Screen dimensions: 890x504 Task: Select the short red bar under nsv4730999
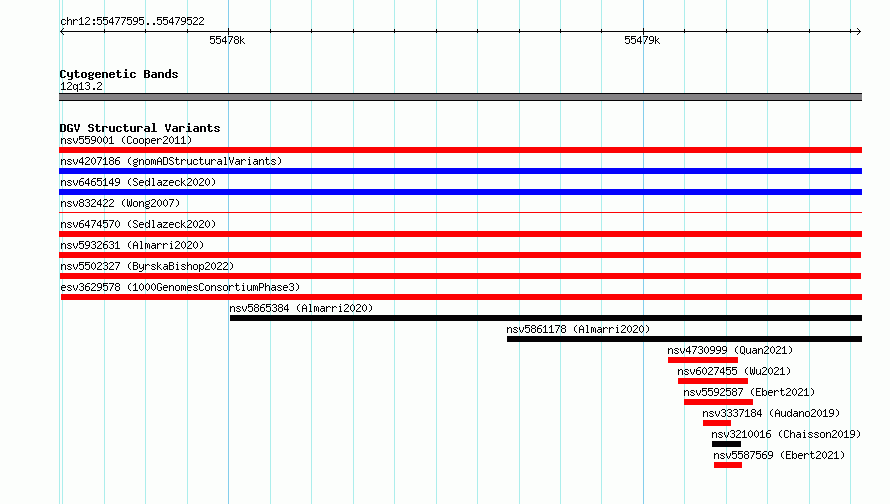coord(703,360)
